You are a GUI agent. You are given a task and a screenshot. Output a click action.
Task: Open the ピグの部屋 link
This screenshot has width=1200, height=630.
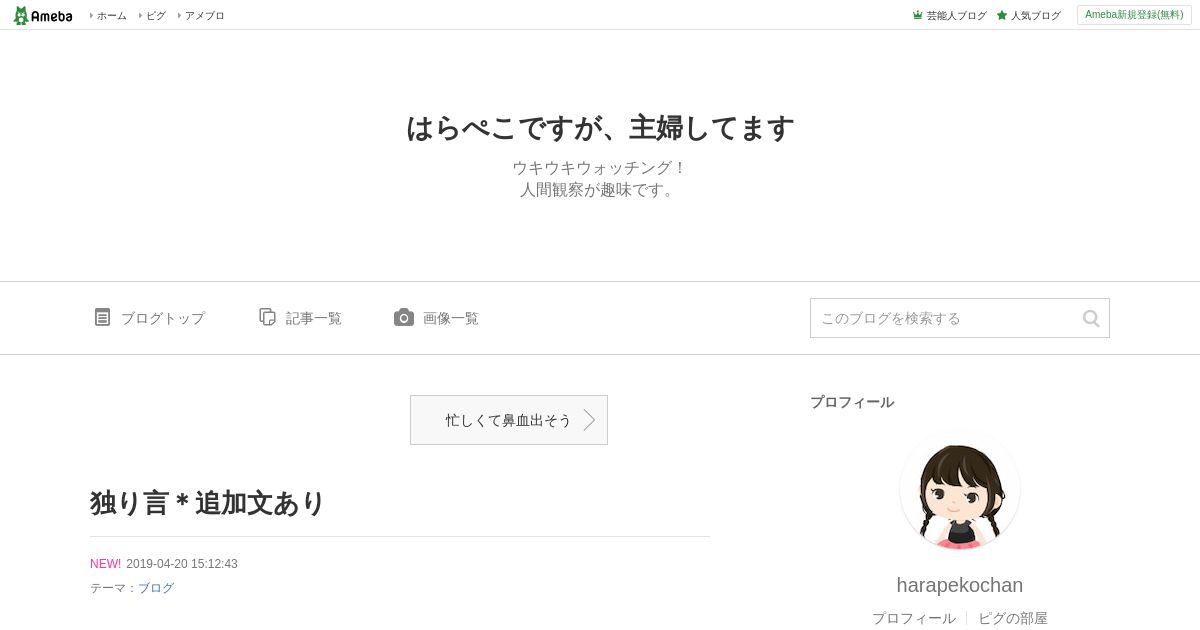pos(1013,618)
